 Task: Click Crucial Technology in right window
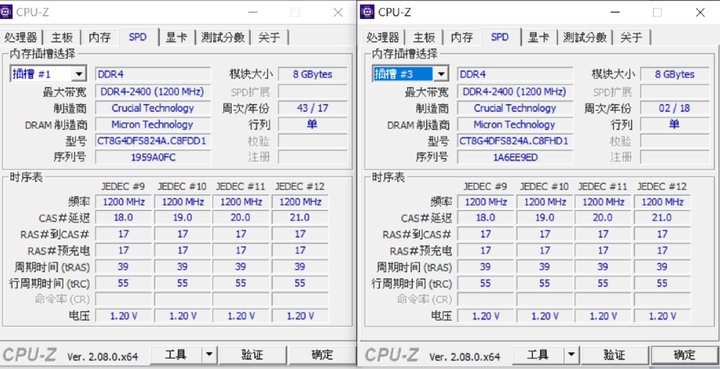[515, 108]
